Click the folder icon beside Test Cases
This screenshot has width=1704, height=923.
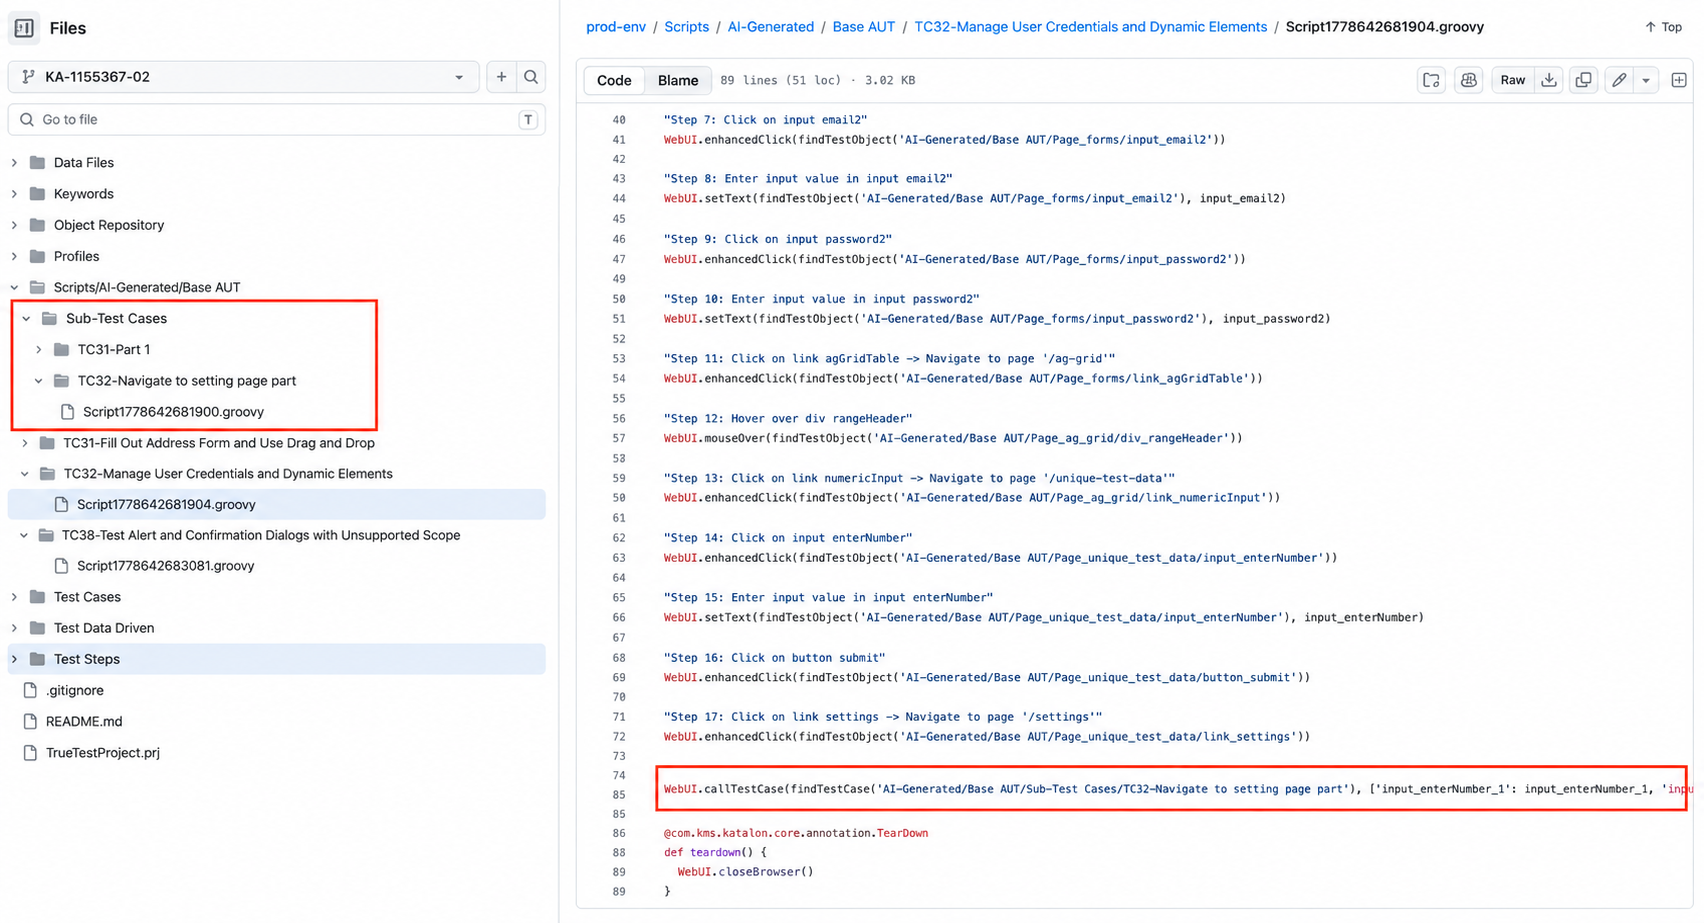(x=37, y=597)
